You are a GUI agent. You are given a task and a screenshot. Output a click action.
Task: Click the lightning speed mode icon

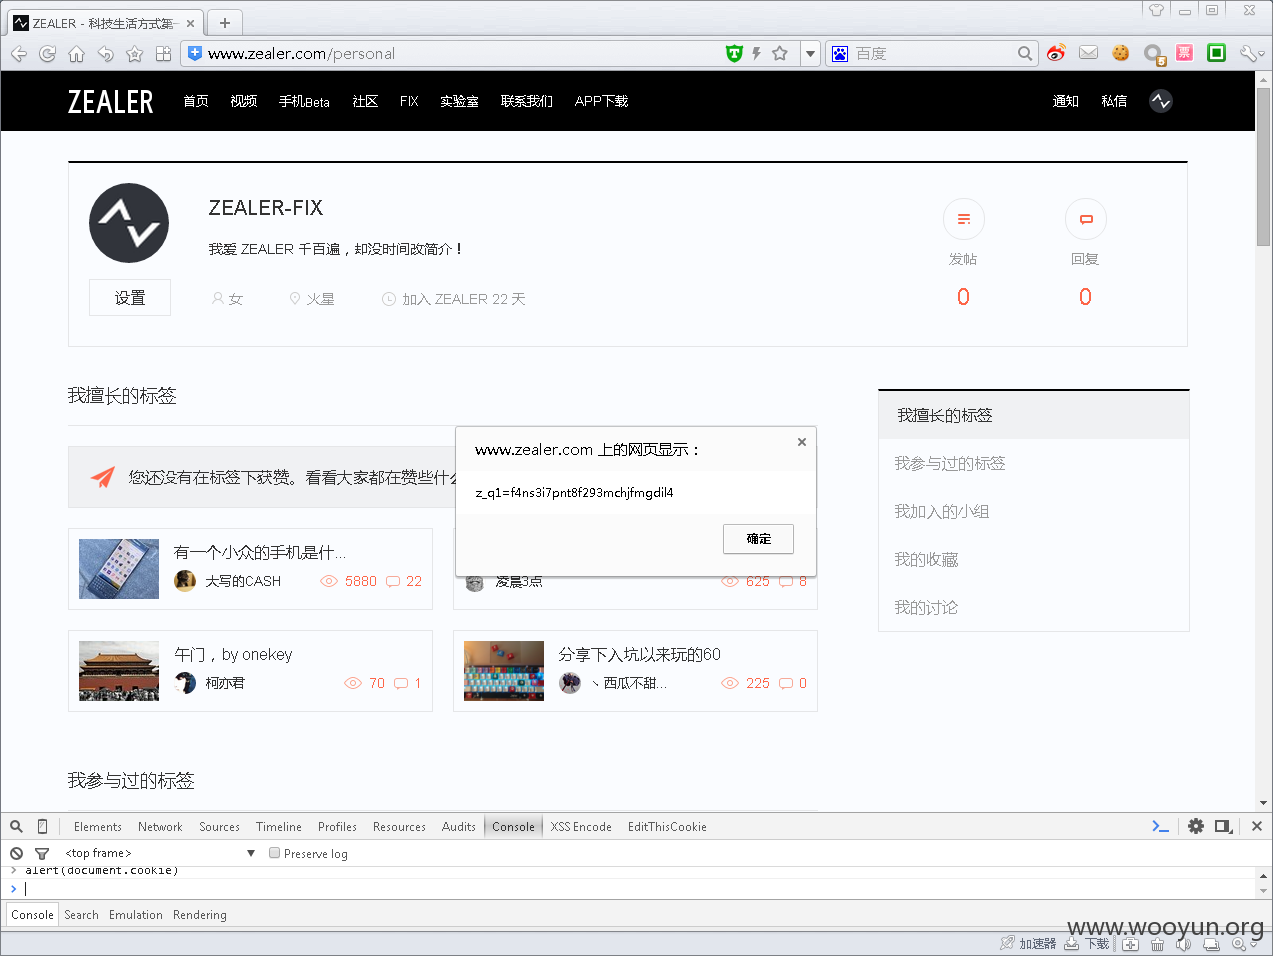tap(757, 53)
